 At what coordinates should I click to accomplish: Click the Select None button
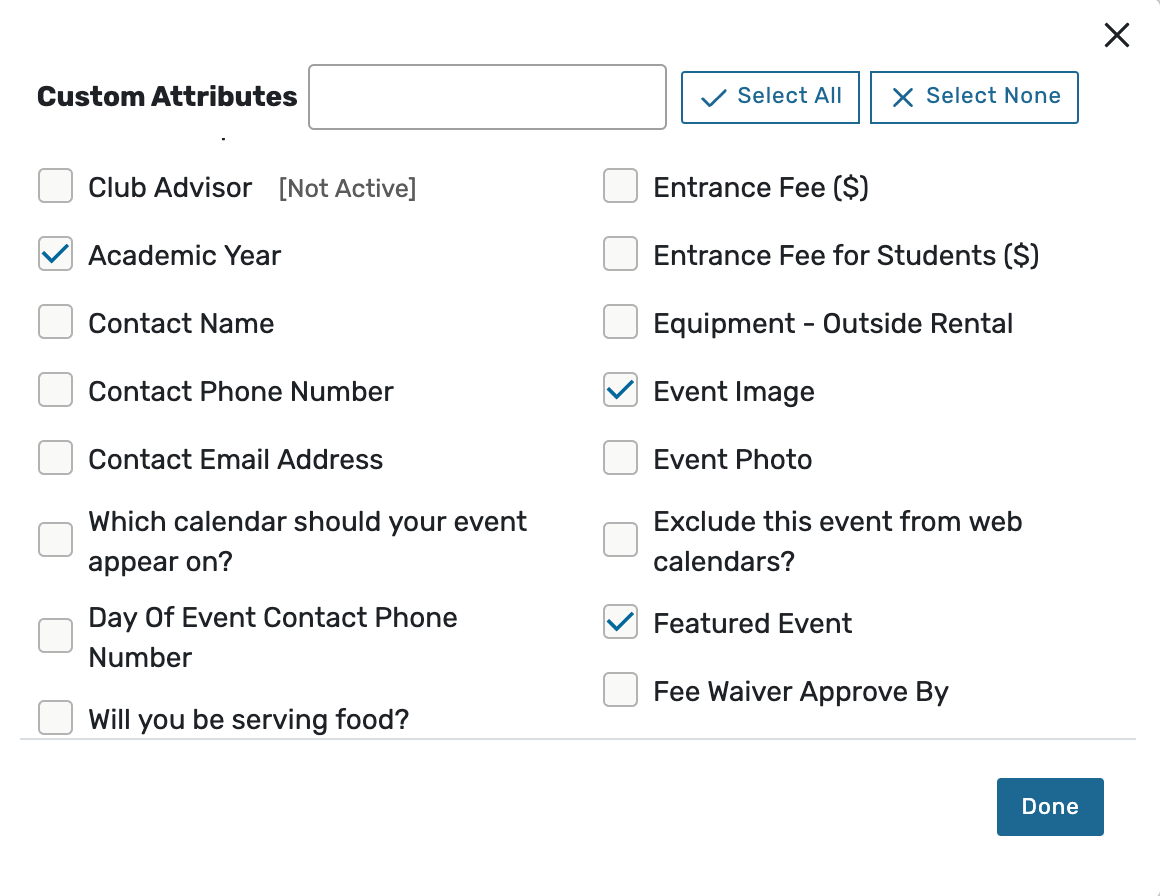click(974, 97)
